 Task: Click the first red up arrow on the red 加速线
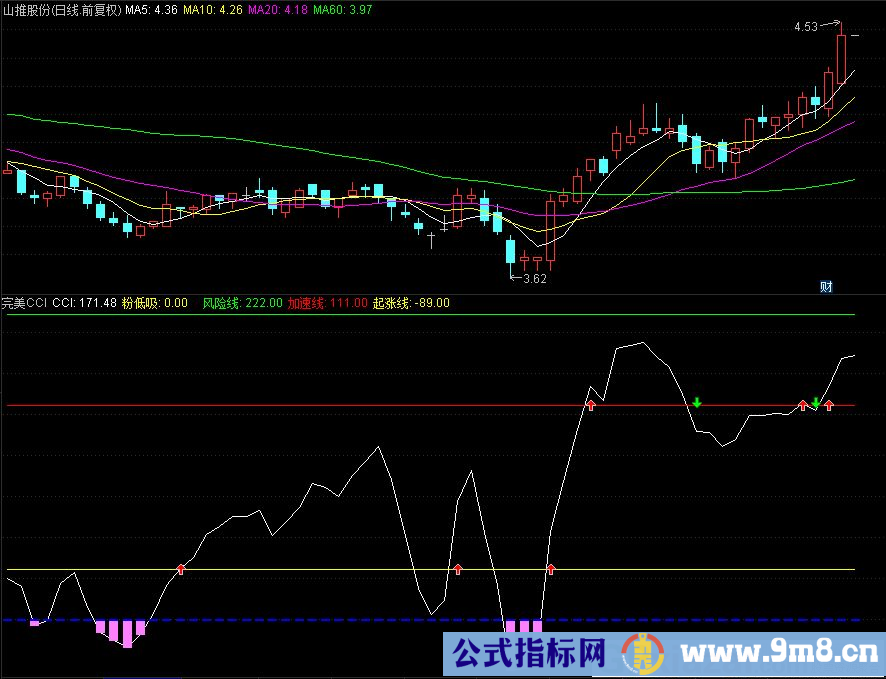pyautogui.click(x=591, y=405)
